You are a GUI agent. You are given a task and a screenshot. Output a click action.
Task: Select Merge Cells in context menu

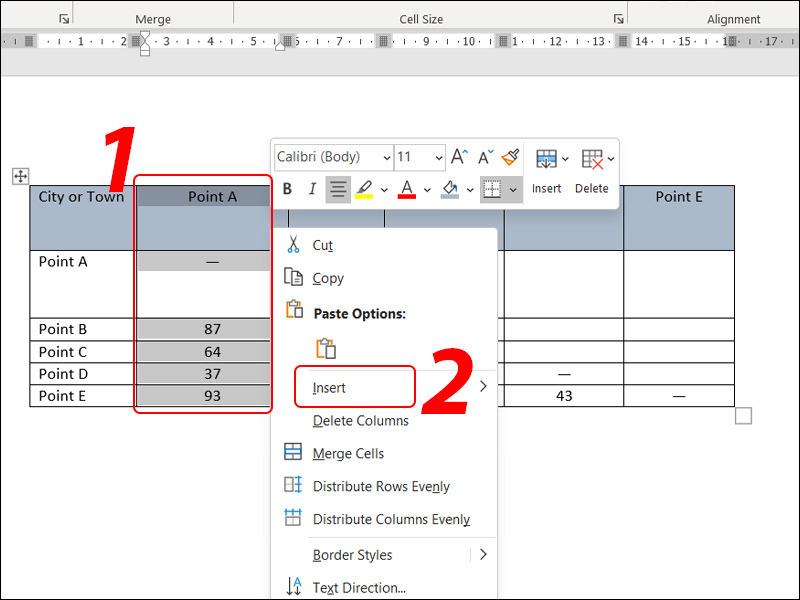click(348, 454)
